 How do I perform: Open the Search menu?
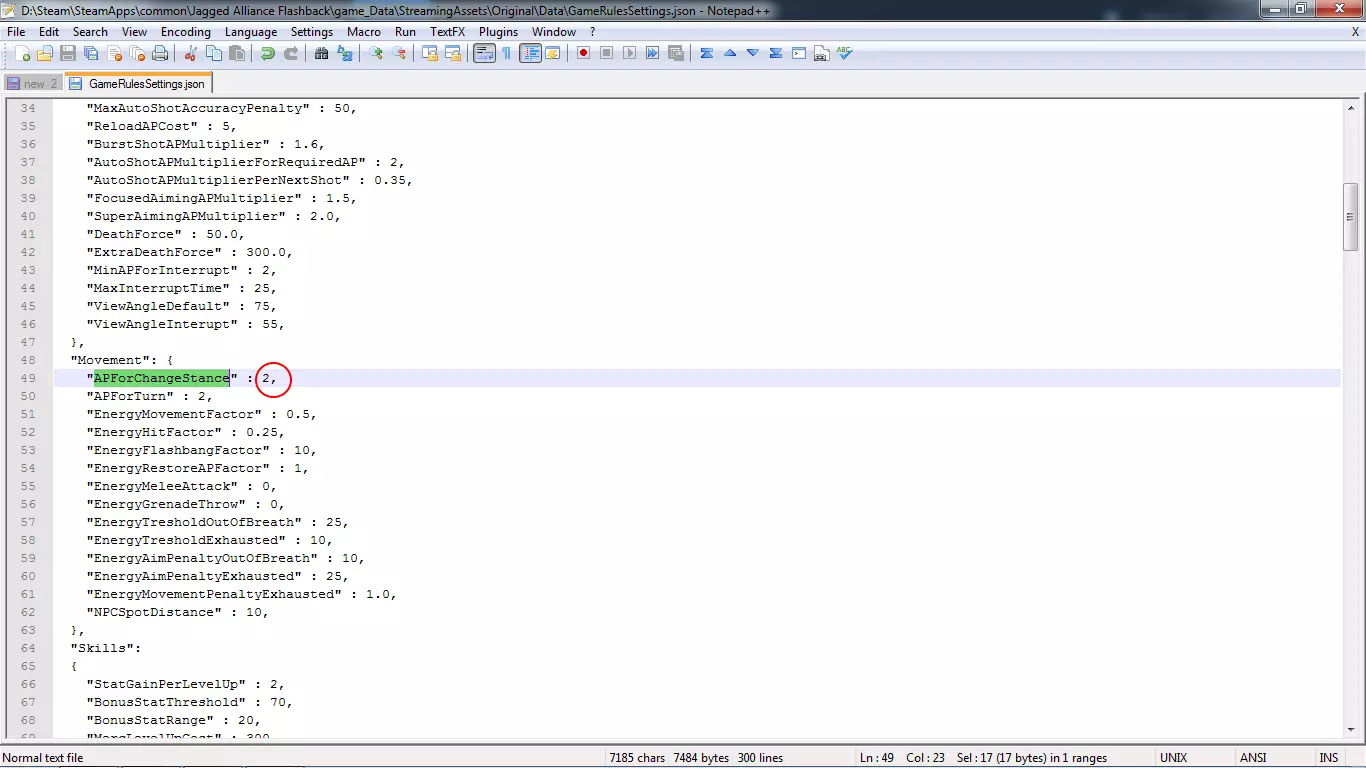[90, 32]
